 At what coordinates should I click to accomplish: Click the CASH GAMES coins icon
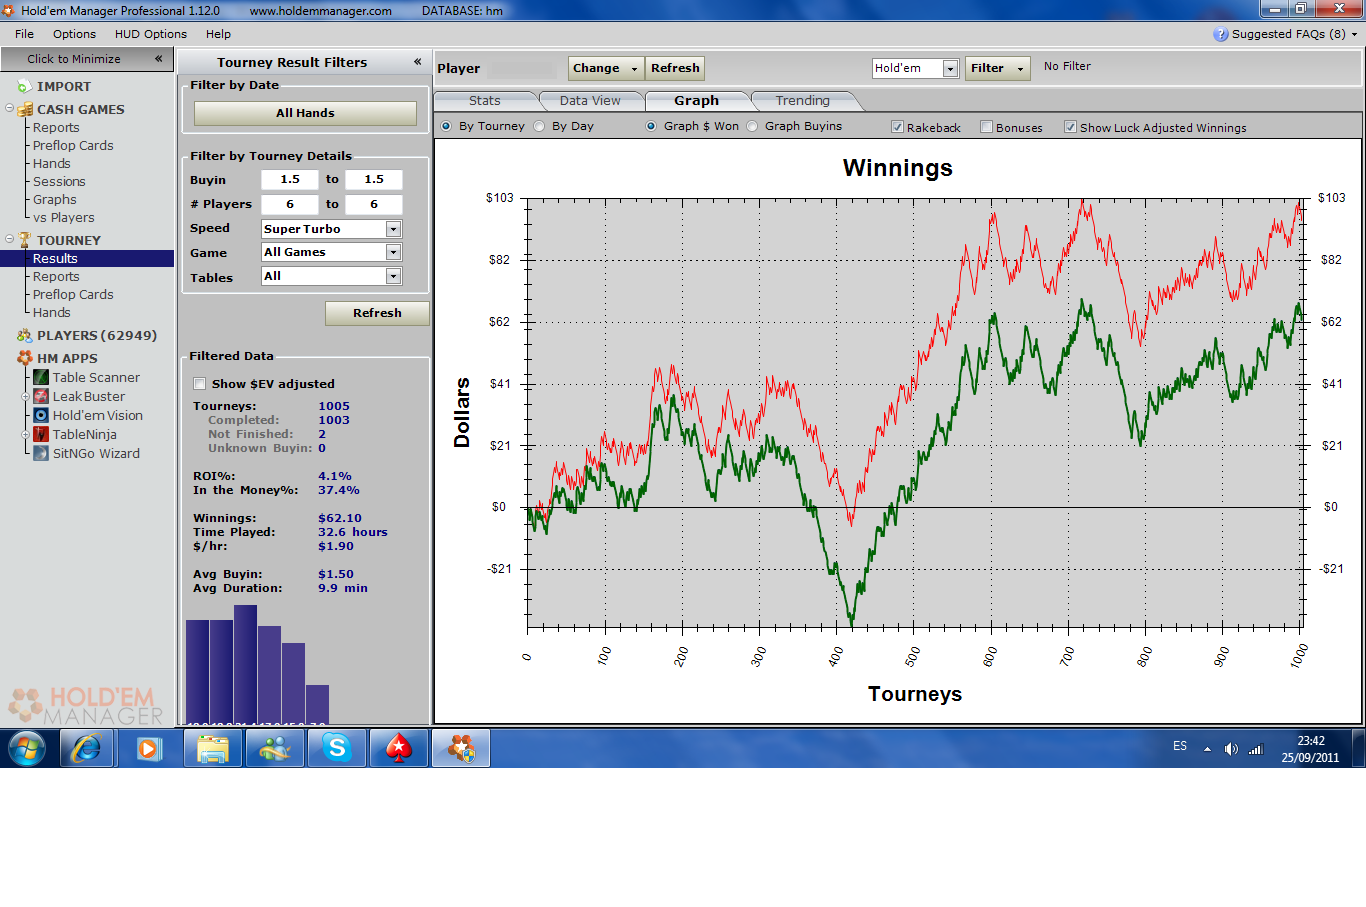(x=25, y=109)
